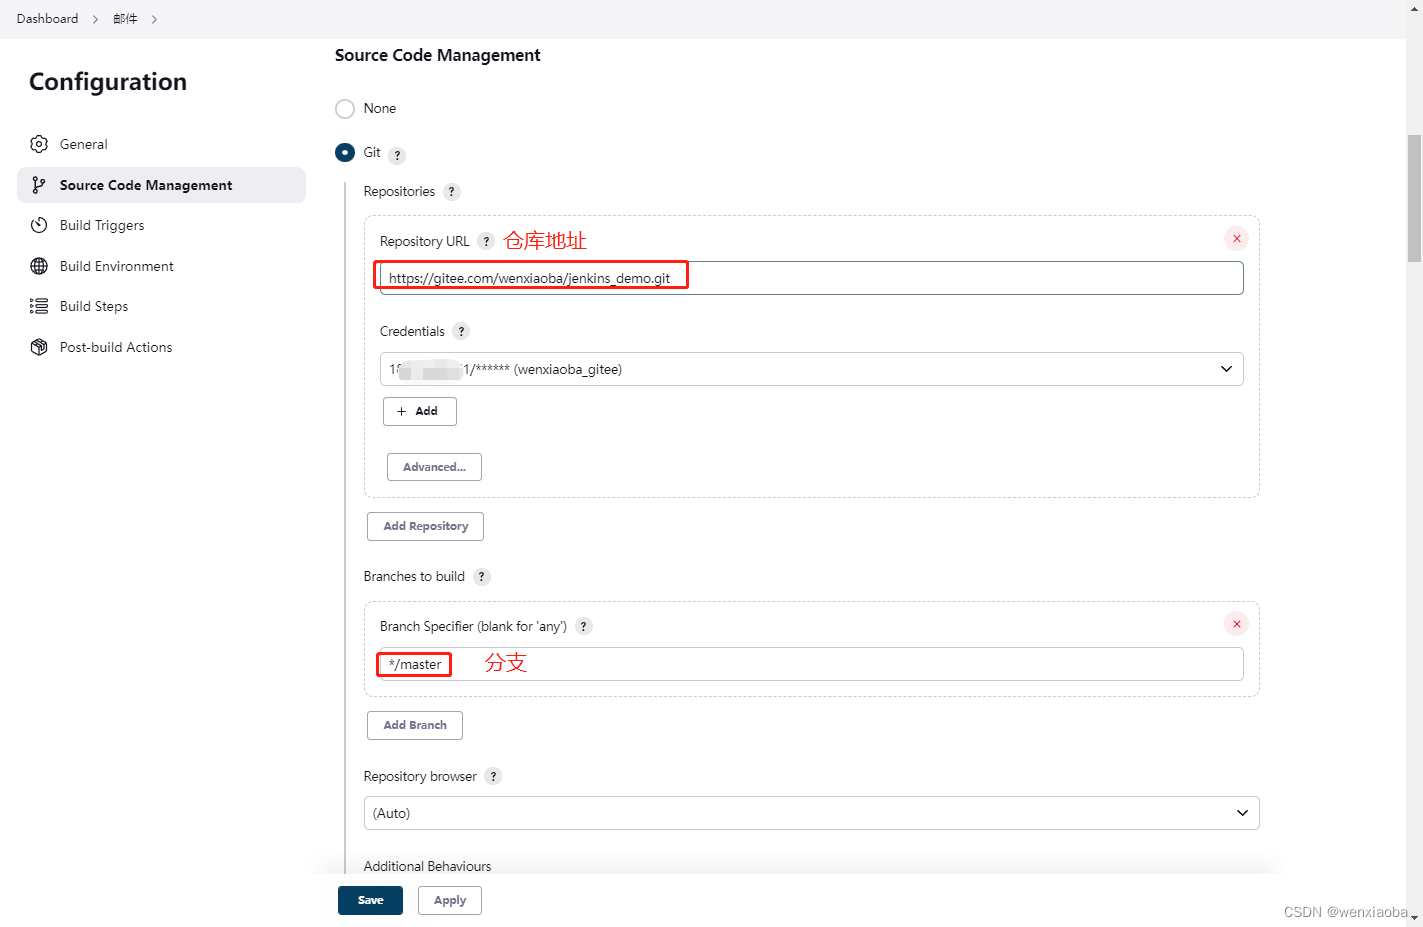This screenshot has width=1423, height=927.
Task: Click the Source Code Management branch icon
Action: 39,185
